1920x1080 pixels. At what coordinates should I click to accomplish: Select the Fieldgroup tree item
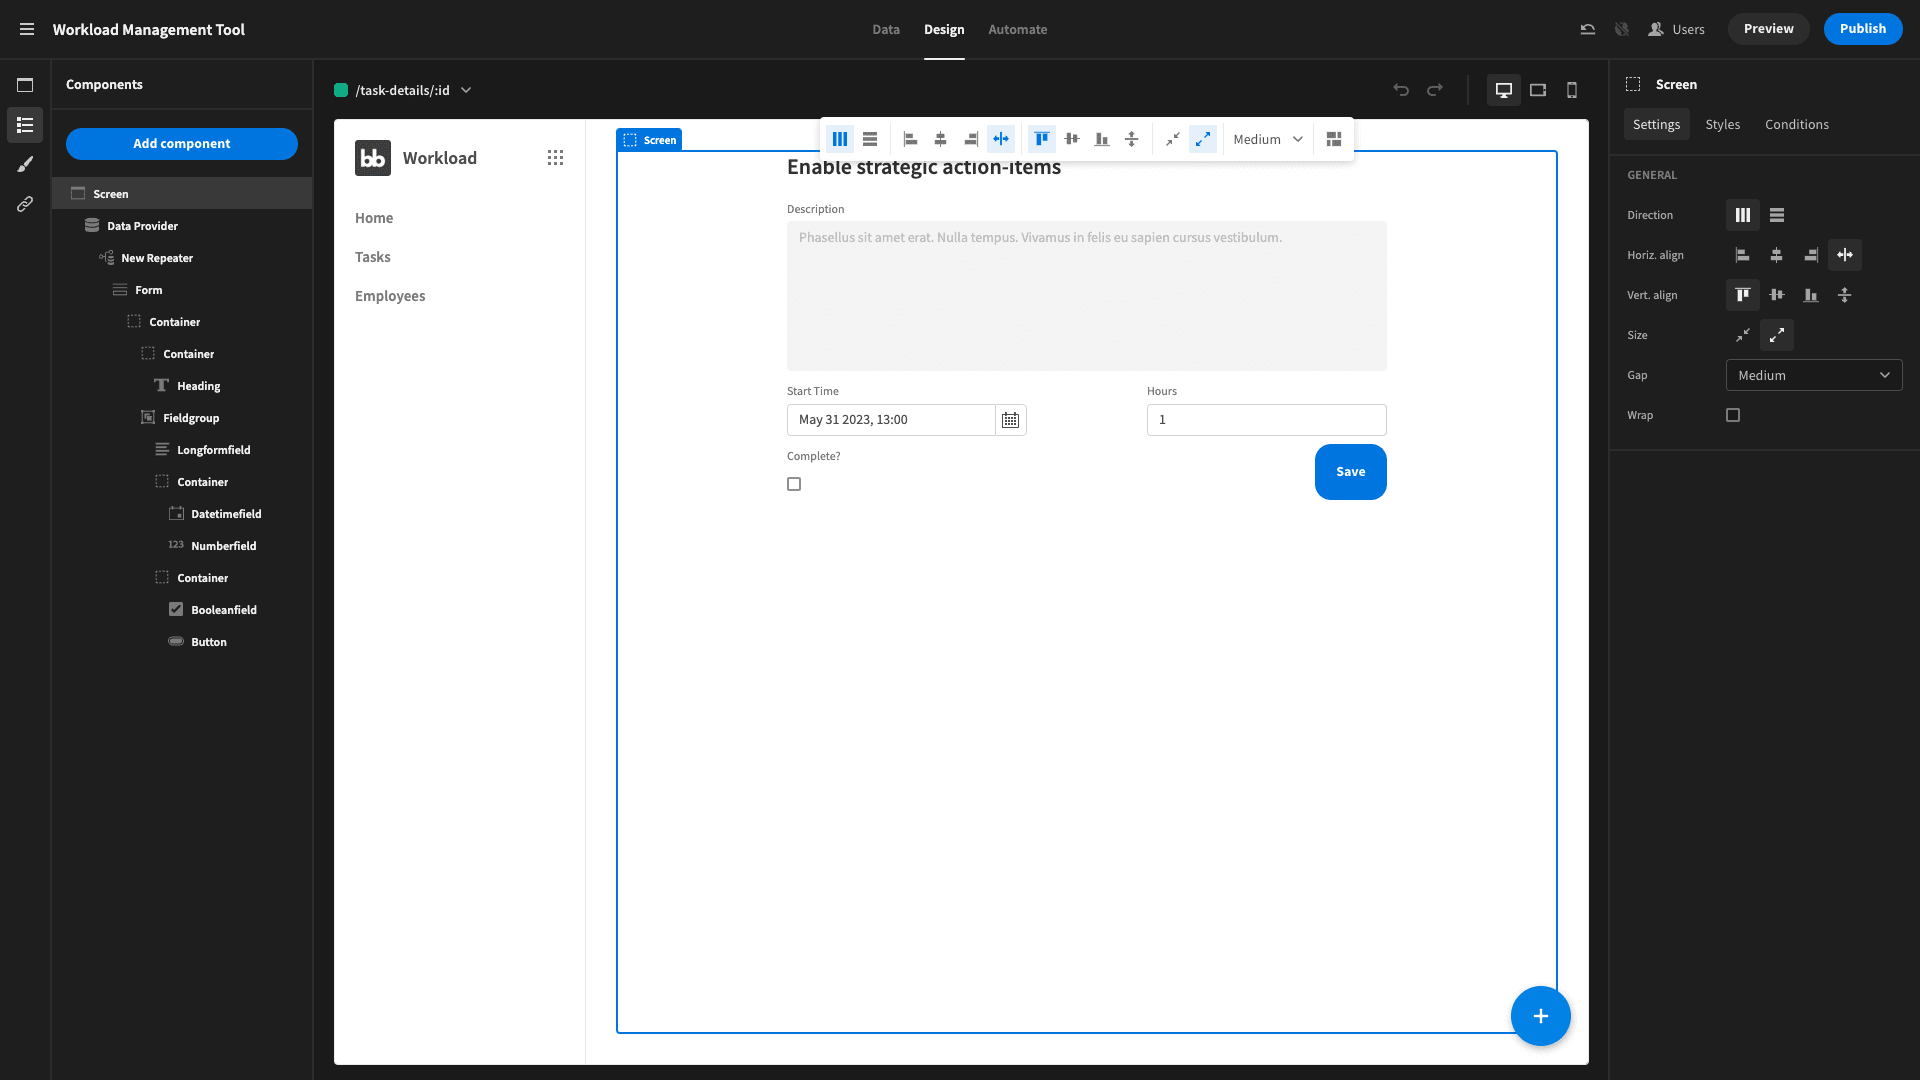(182, 418)
